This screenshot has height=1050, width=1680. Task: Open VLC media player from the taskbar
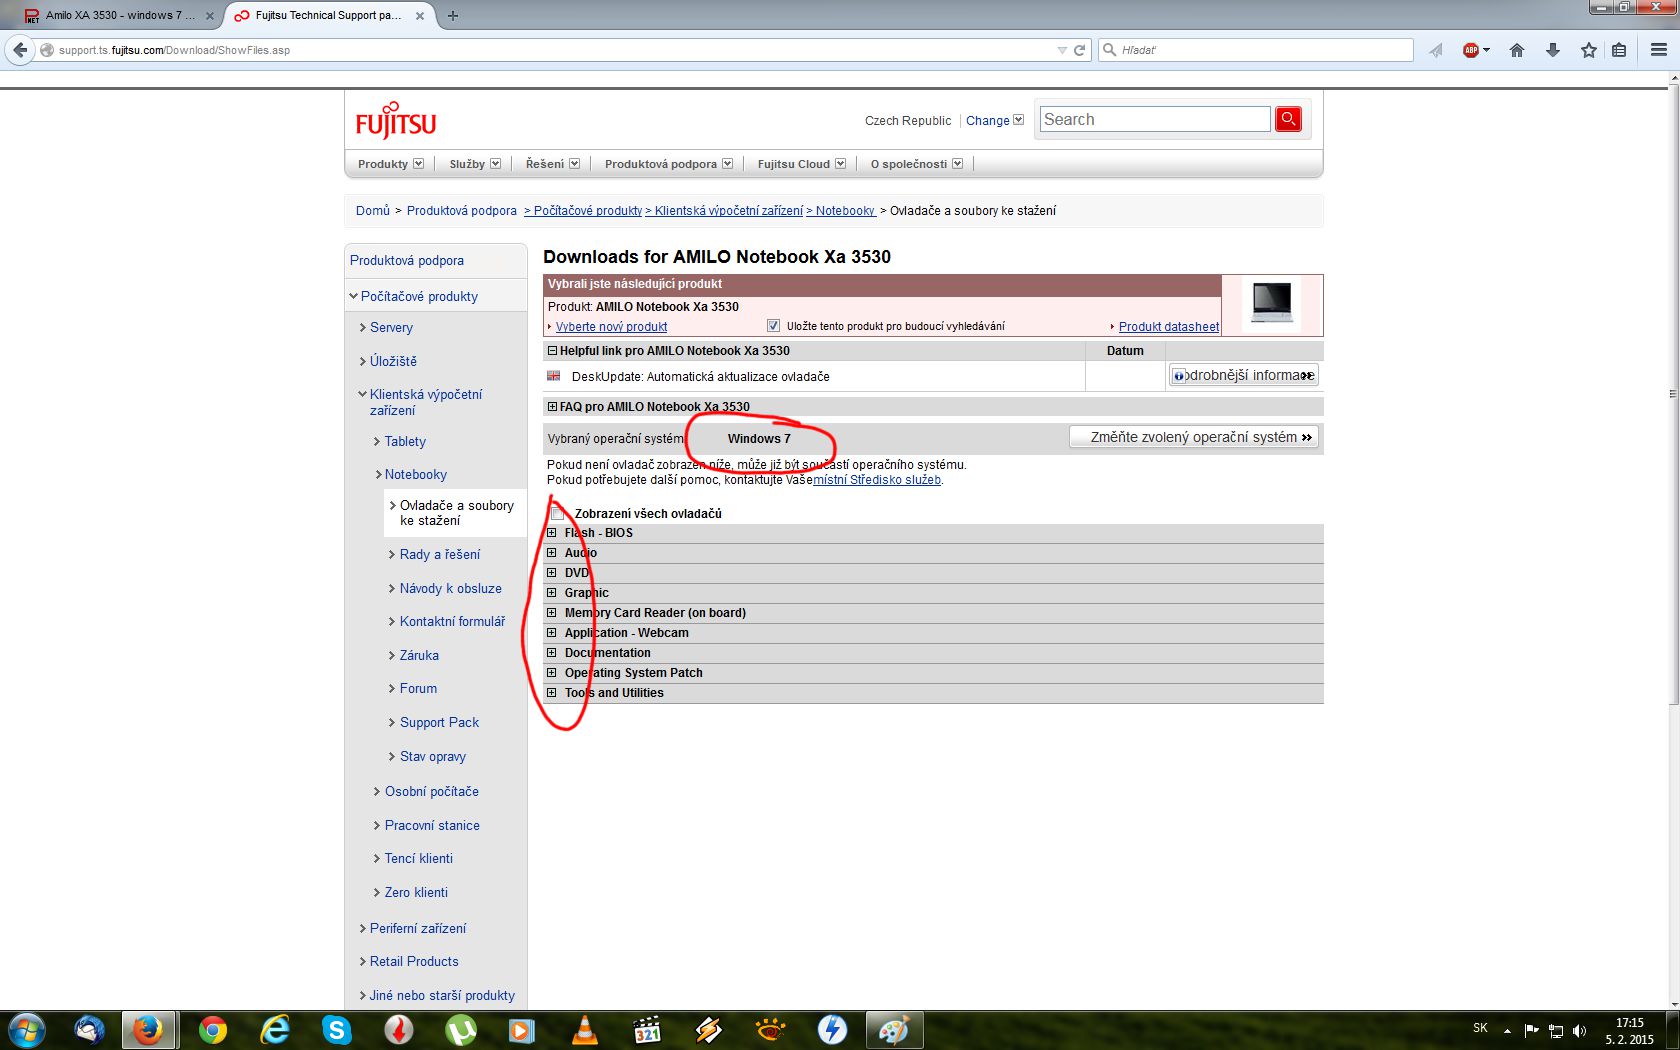pyautogui.click(x=584, y=1030)
